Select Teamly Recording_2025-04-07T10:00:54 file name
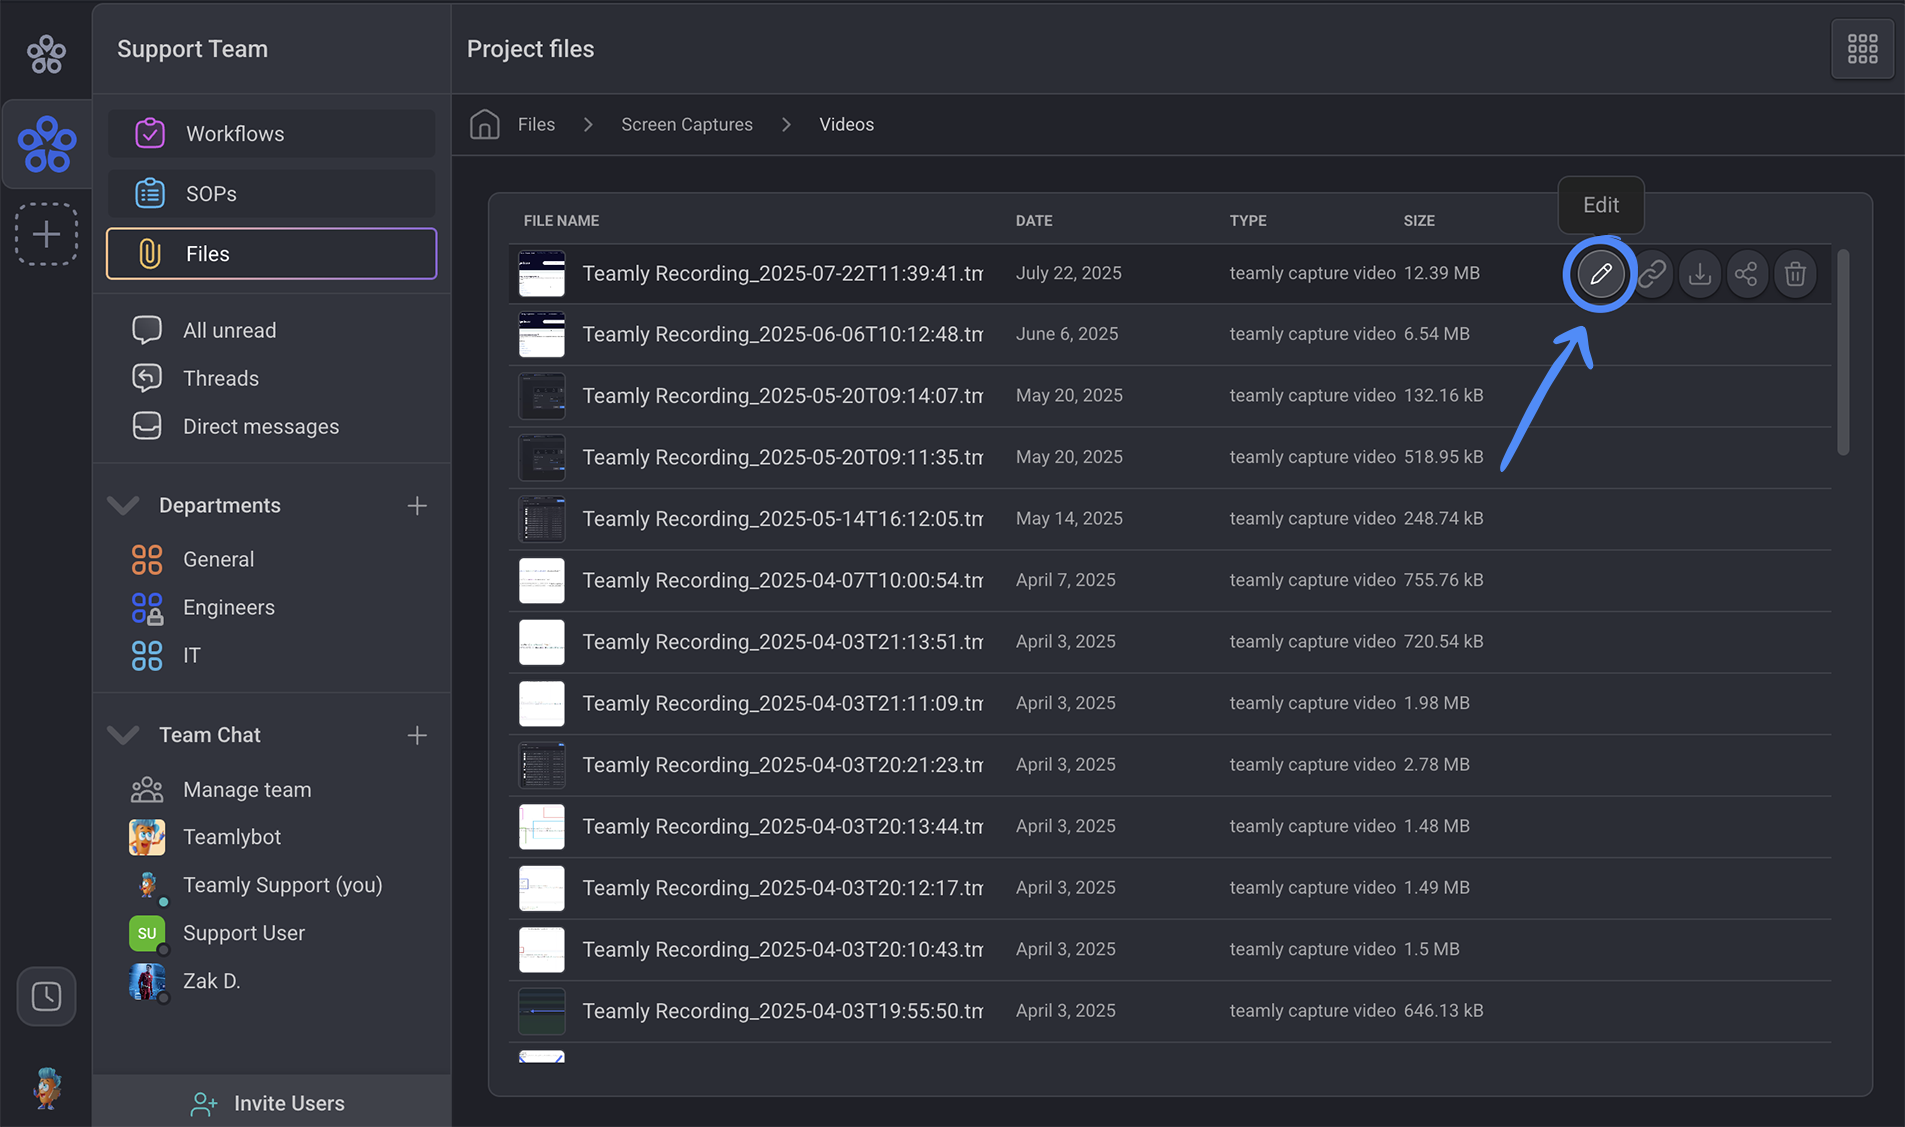This screenshot has width=1905, height=1127. coord(782,580)
